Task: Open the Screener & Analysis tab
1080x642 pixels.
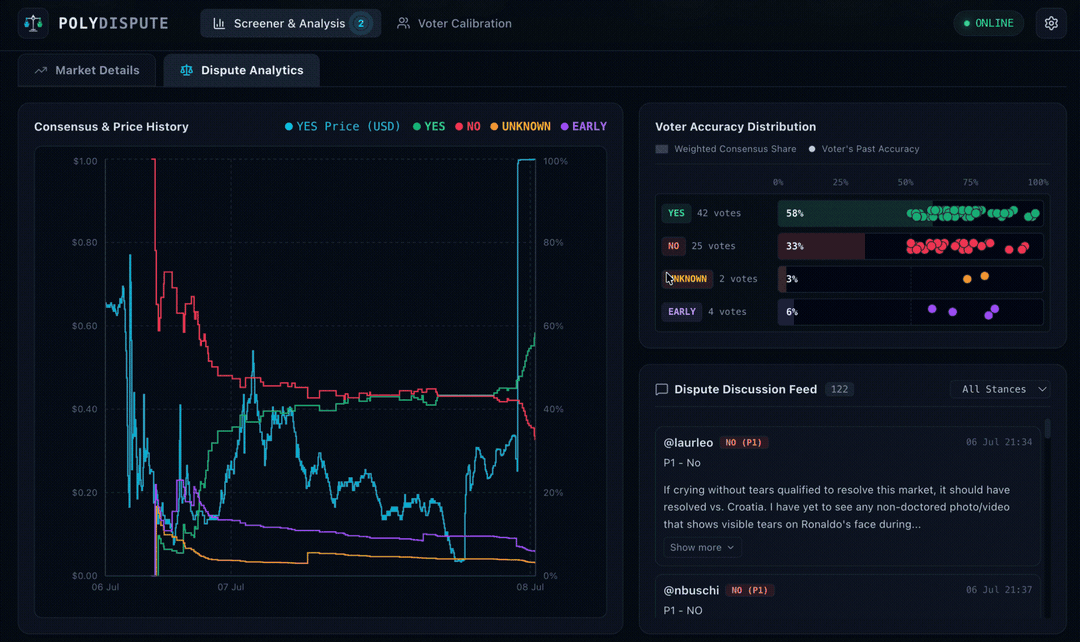Action: 291,23
